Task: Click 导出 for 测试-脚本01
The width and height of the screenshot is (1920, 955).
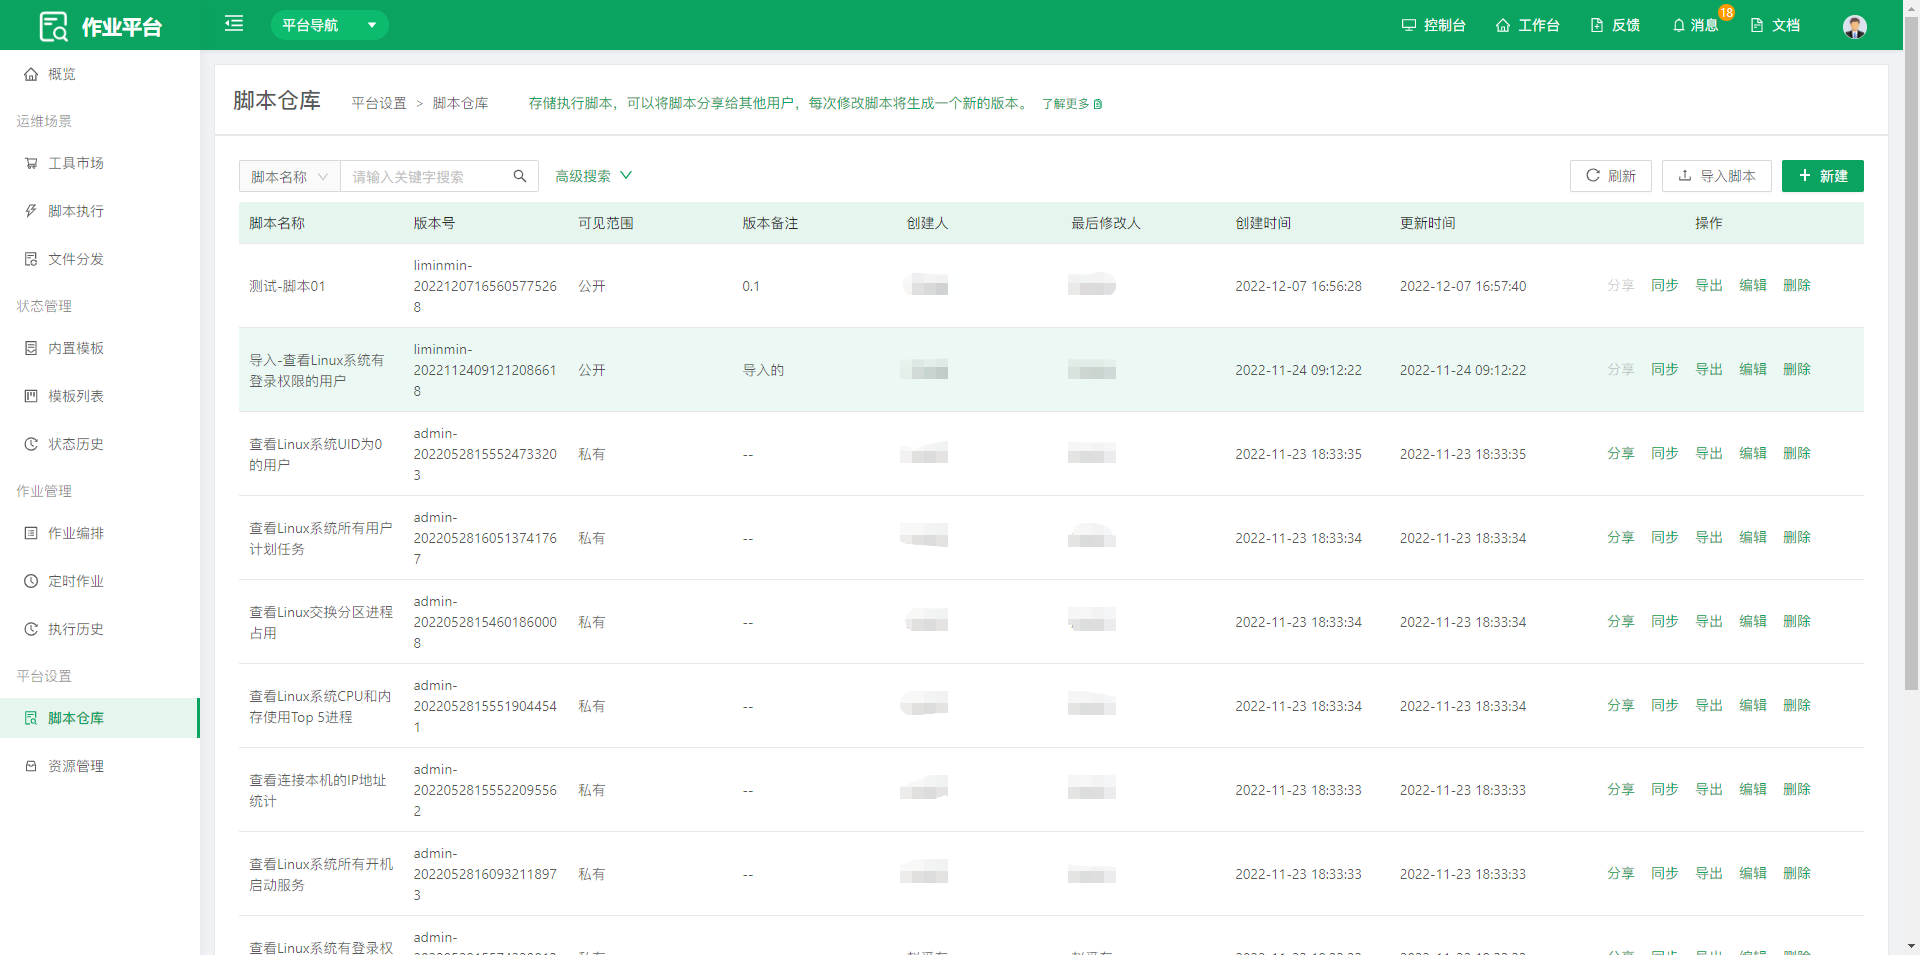Action: click(1709, 285)
